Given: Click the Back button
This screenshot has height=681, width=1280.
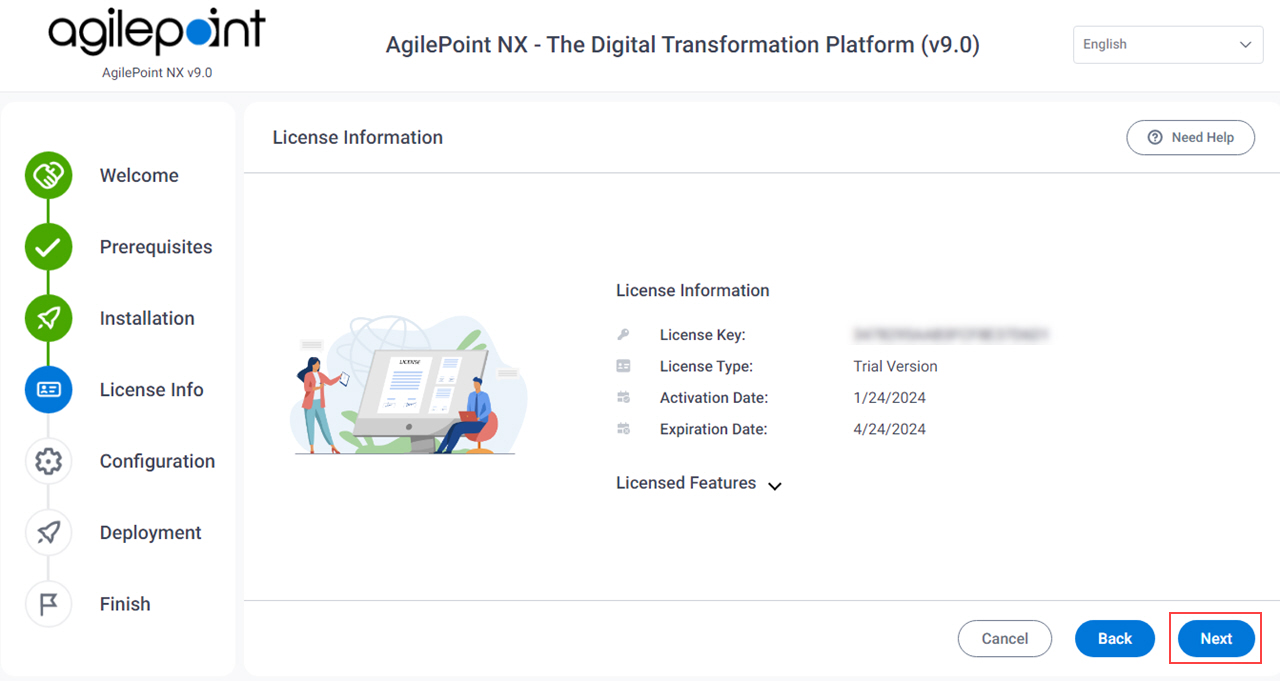Looking at the screenshot, I should pos(1115,638).
